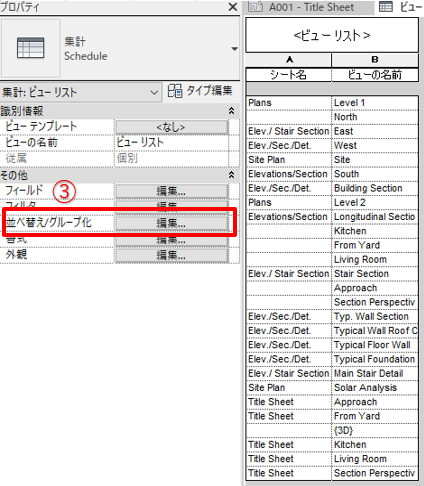
Task: Select the Typ. Wall Section cell
Action: 375,317
